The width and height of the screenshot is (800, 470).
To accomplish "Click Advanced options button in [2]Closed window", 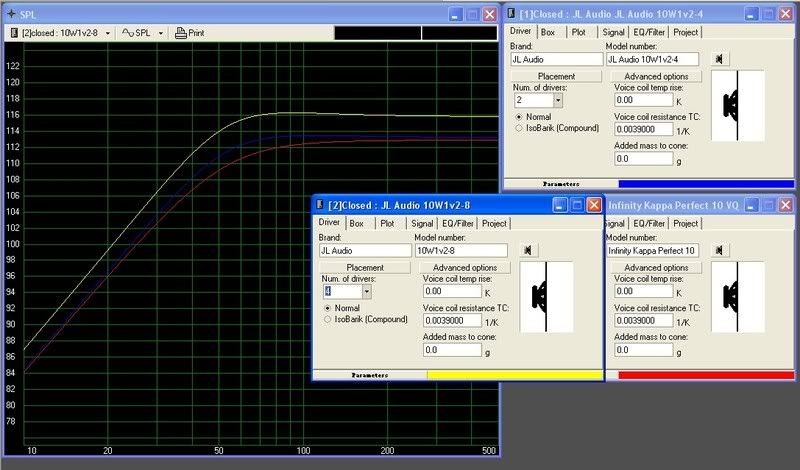I will tap(465, 268).
